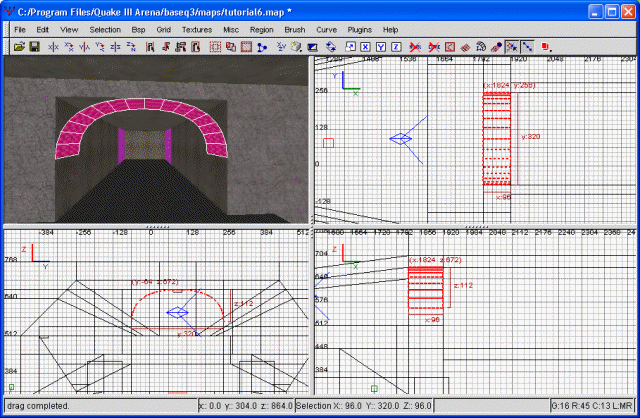
Task: Toggle the X scale lock button
Action: click(x=366, y=47)
